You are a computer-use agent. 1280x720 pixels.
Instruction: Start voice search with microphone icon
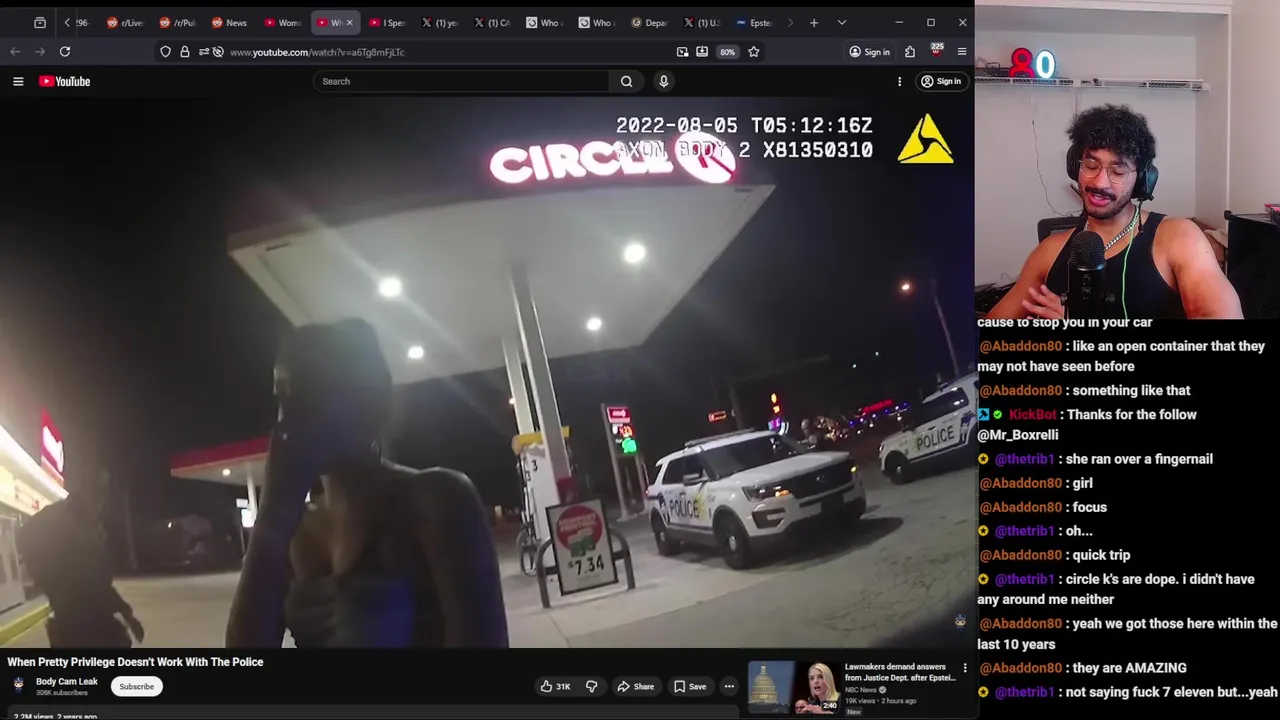[x=663, y=81]
